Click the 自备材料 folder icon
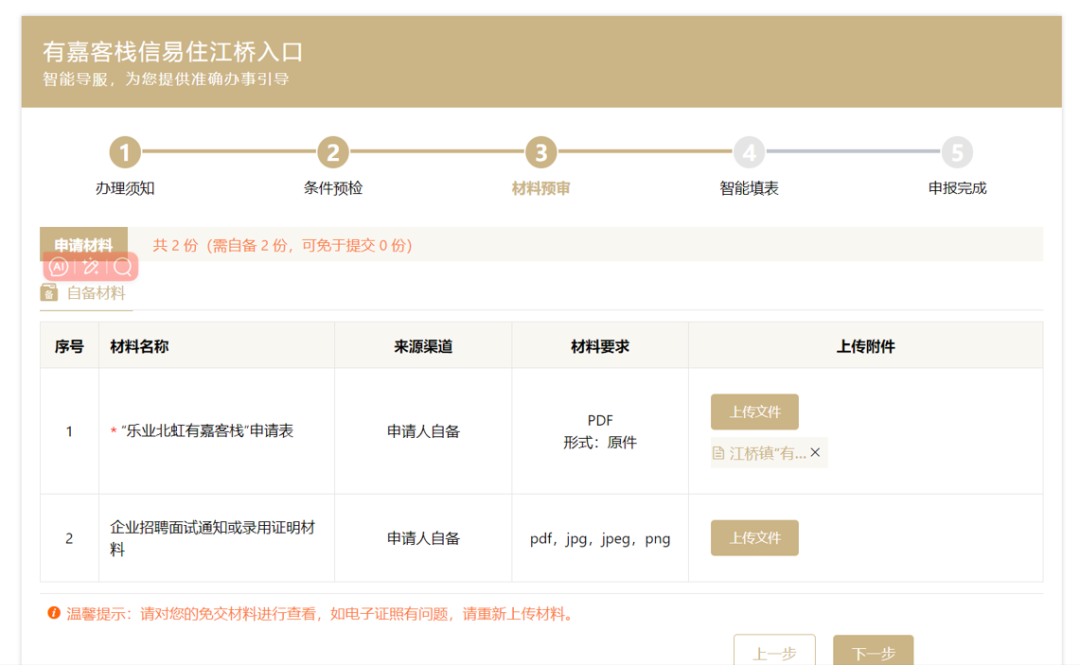 (49, 293)
